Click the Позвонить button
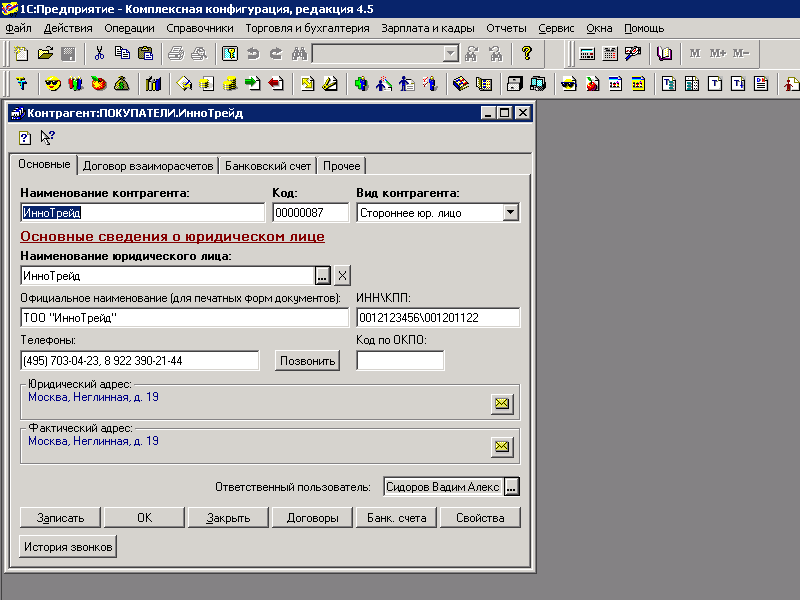This screenshot has height=600, width=800. pos(307,361)
